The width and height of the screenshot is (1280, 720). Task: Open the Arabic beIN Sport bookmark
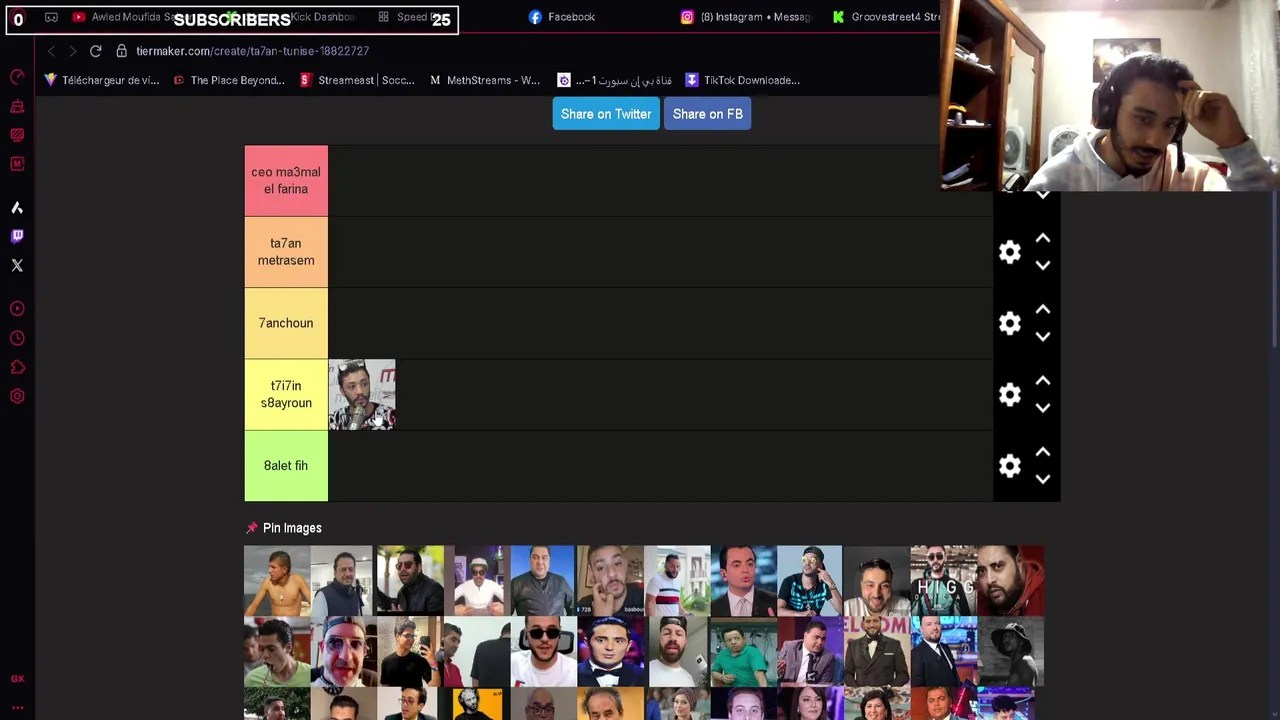pos(614,80)
